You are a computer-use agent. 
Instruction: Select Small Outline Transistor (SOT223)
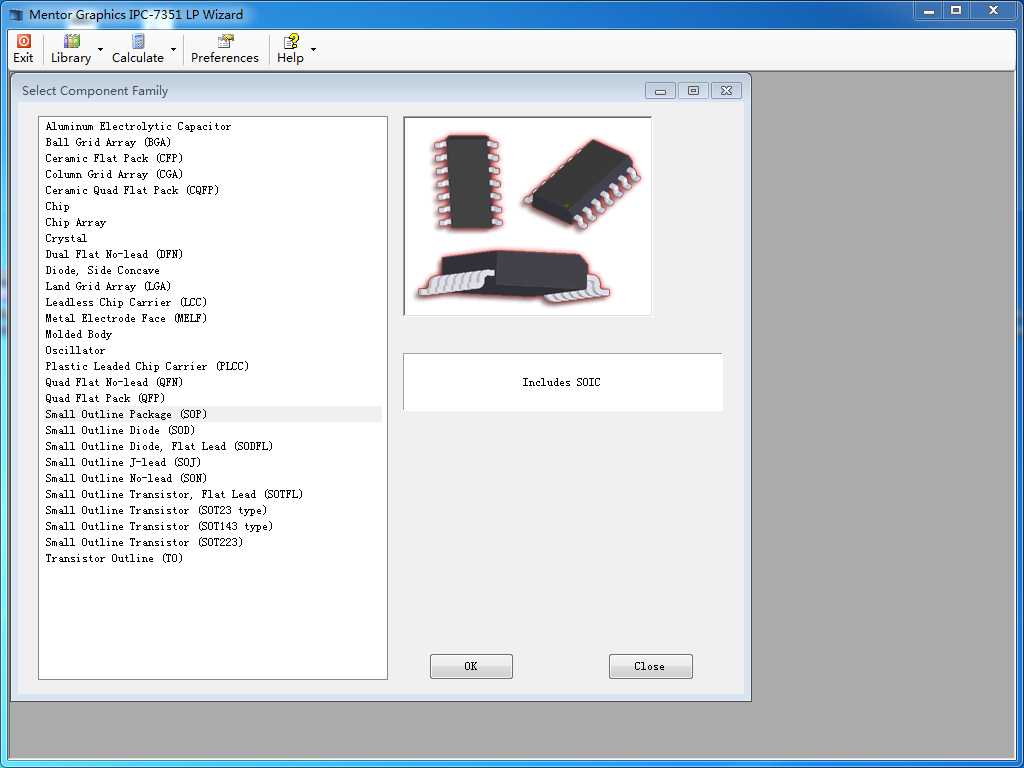click(210, 542)
